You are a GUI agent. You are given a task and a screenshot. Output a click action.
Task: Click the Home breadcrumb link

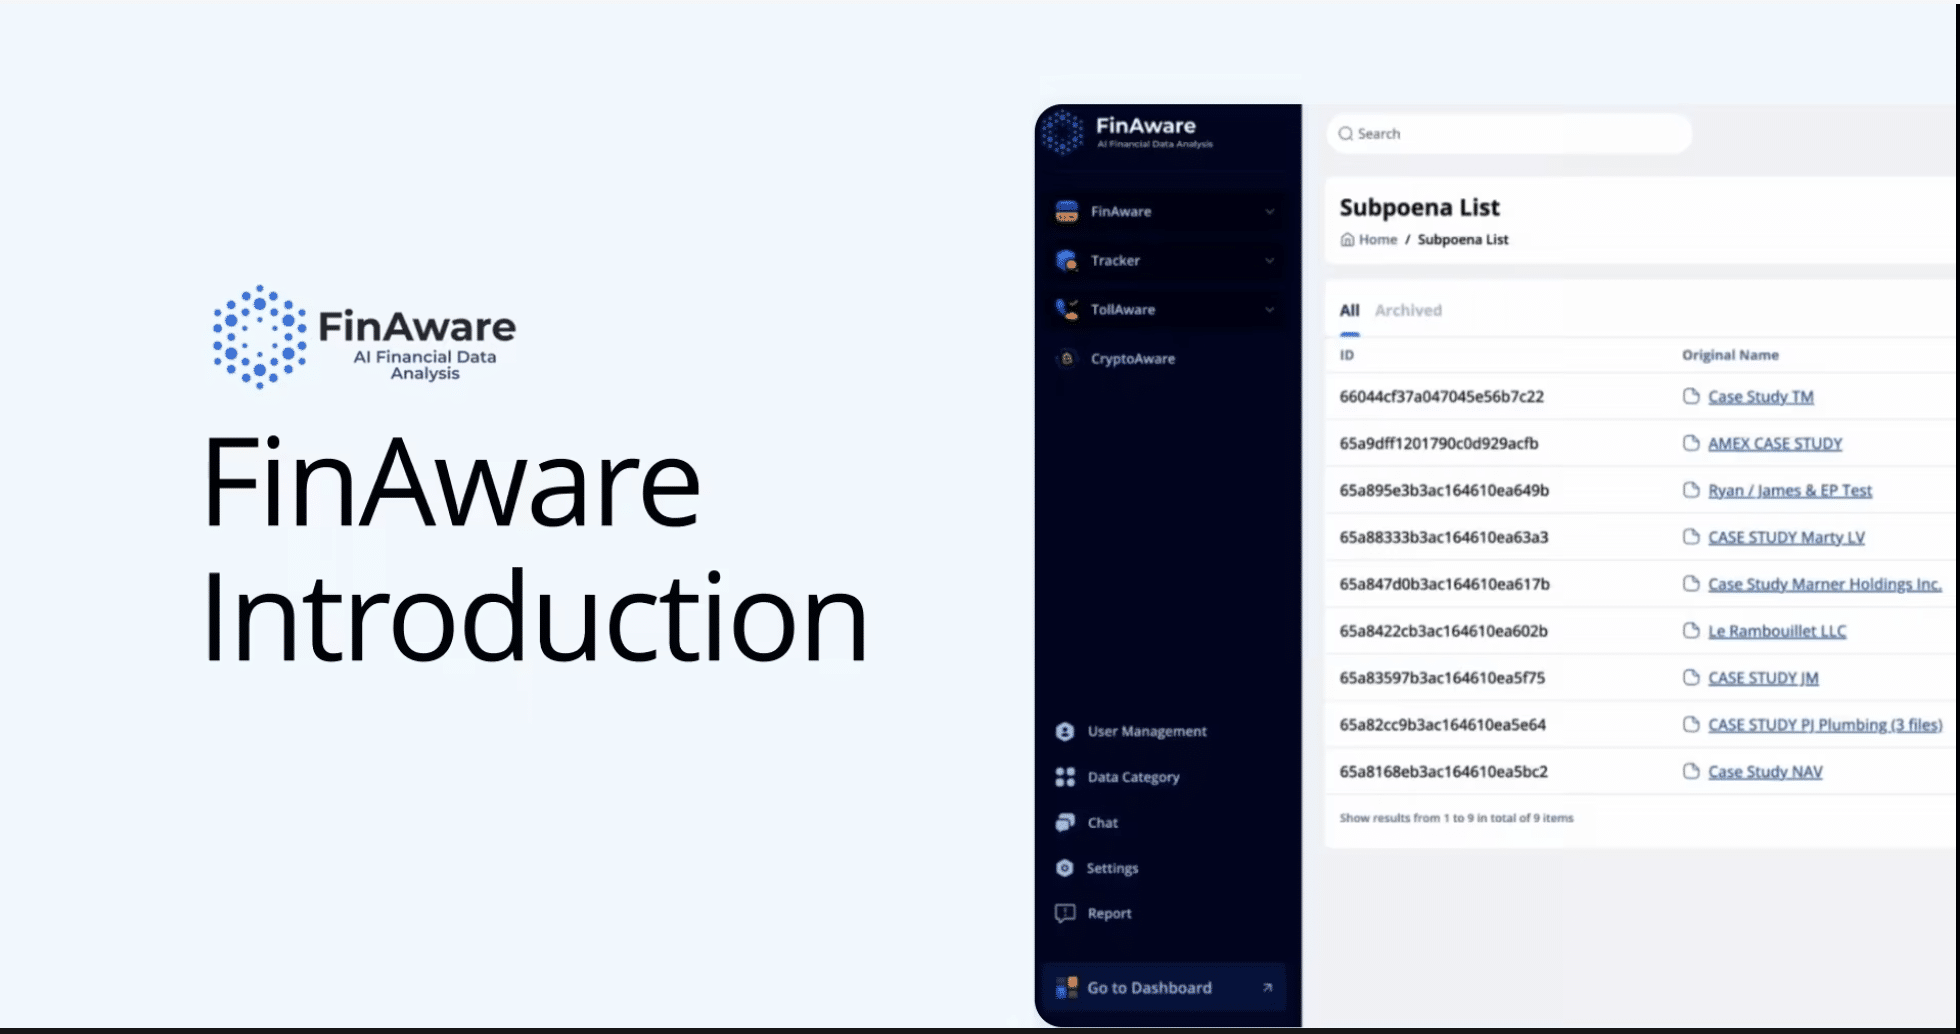(1376, 240)
